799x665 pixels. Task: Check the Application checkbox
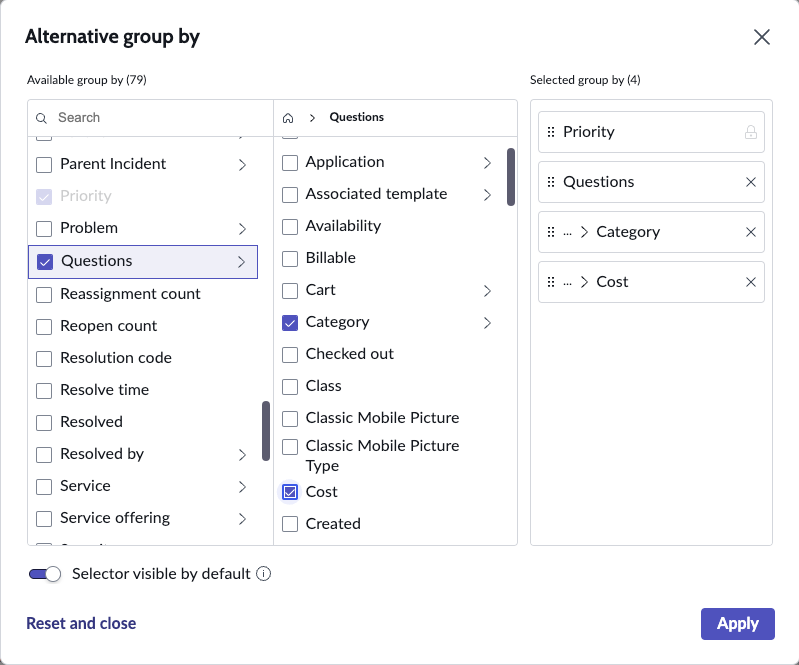click(290, 163)
